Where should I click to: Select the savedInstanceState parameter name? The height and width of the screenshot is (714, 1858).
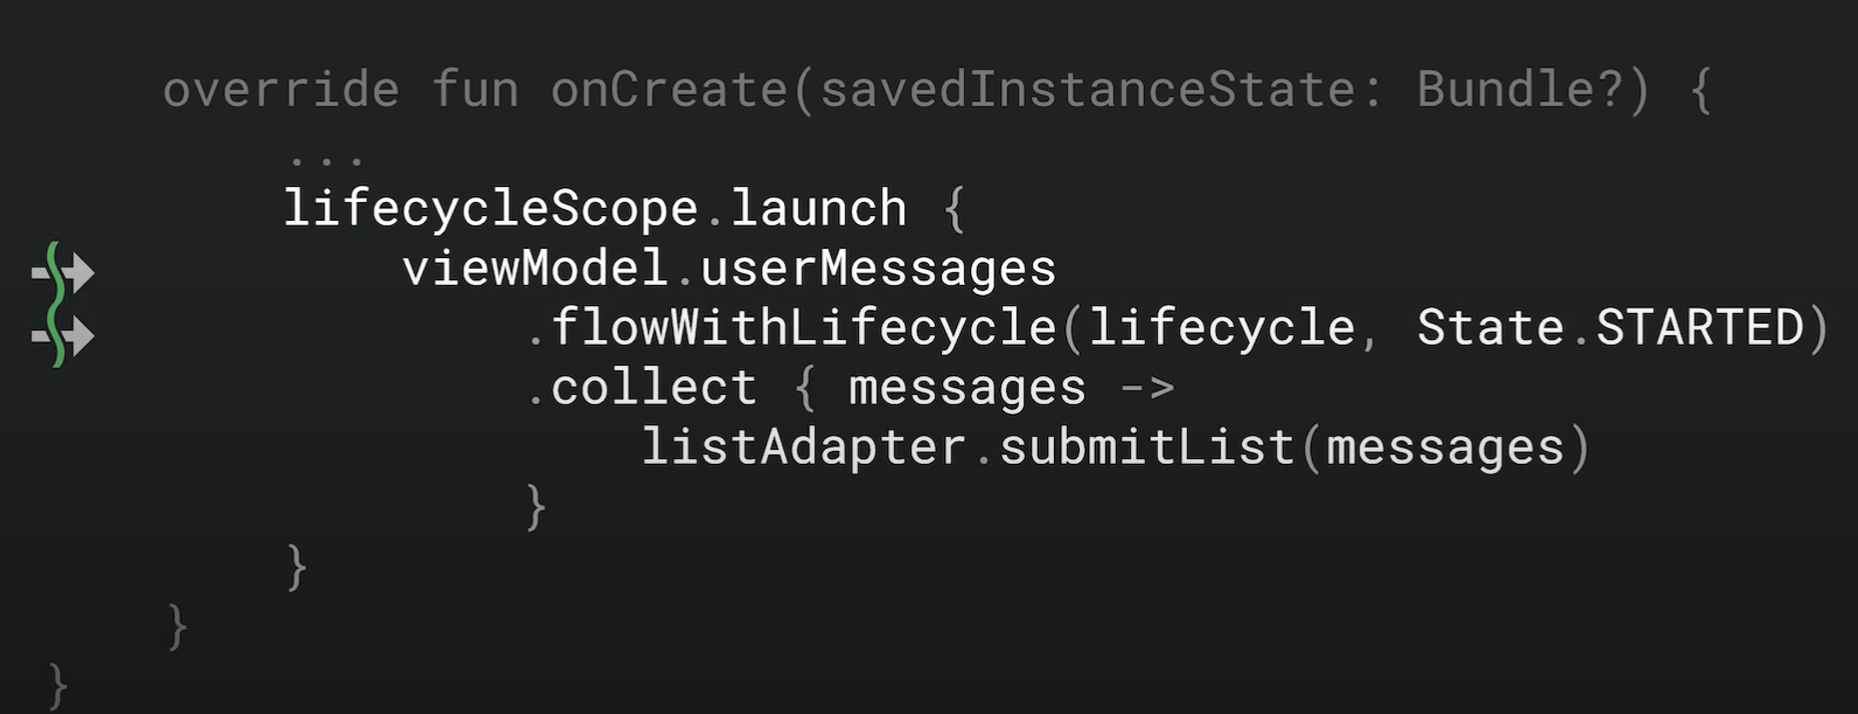click(1086, 90)
